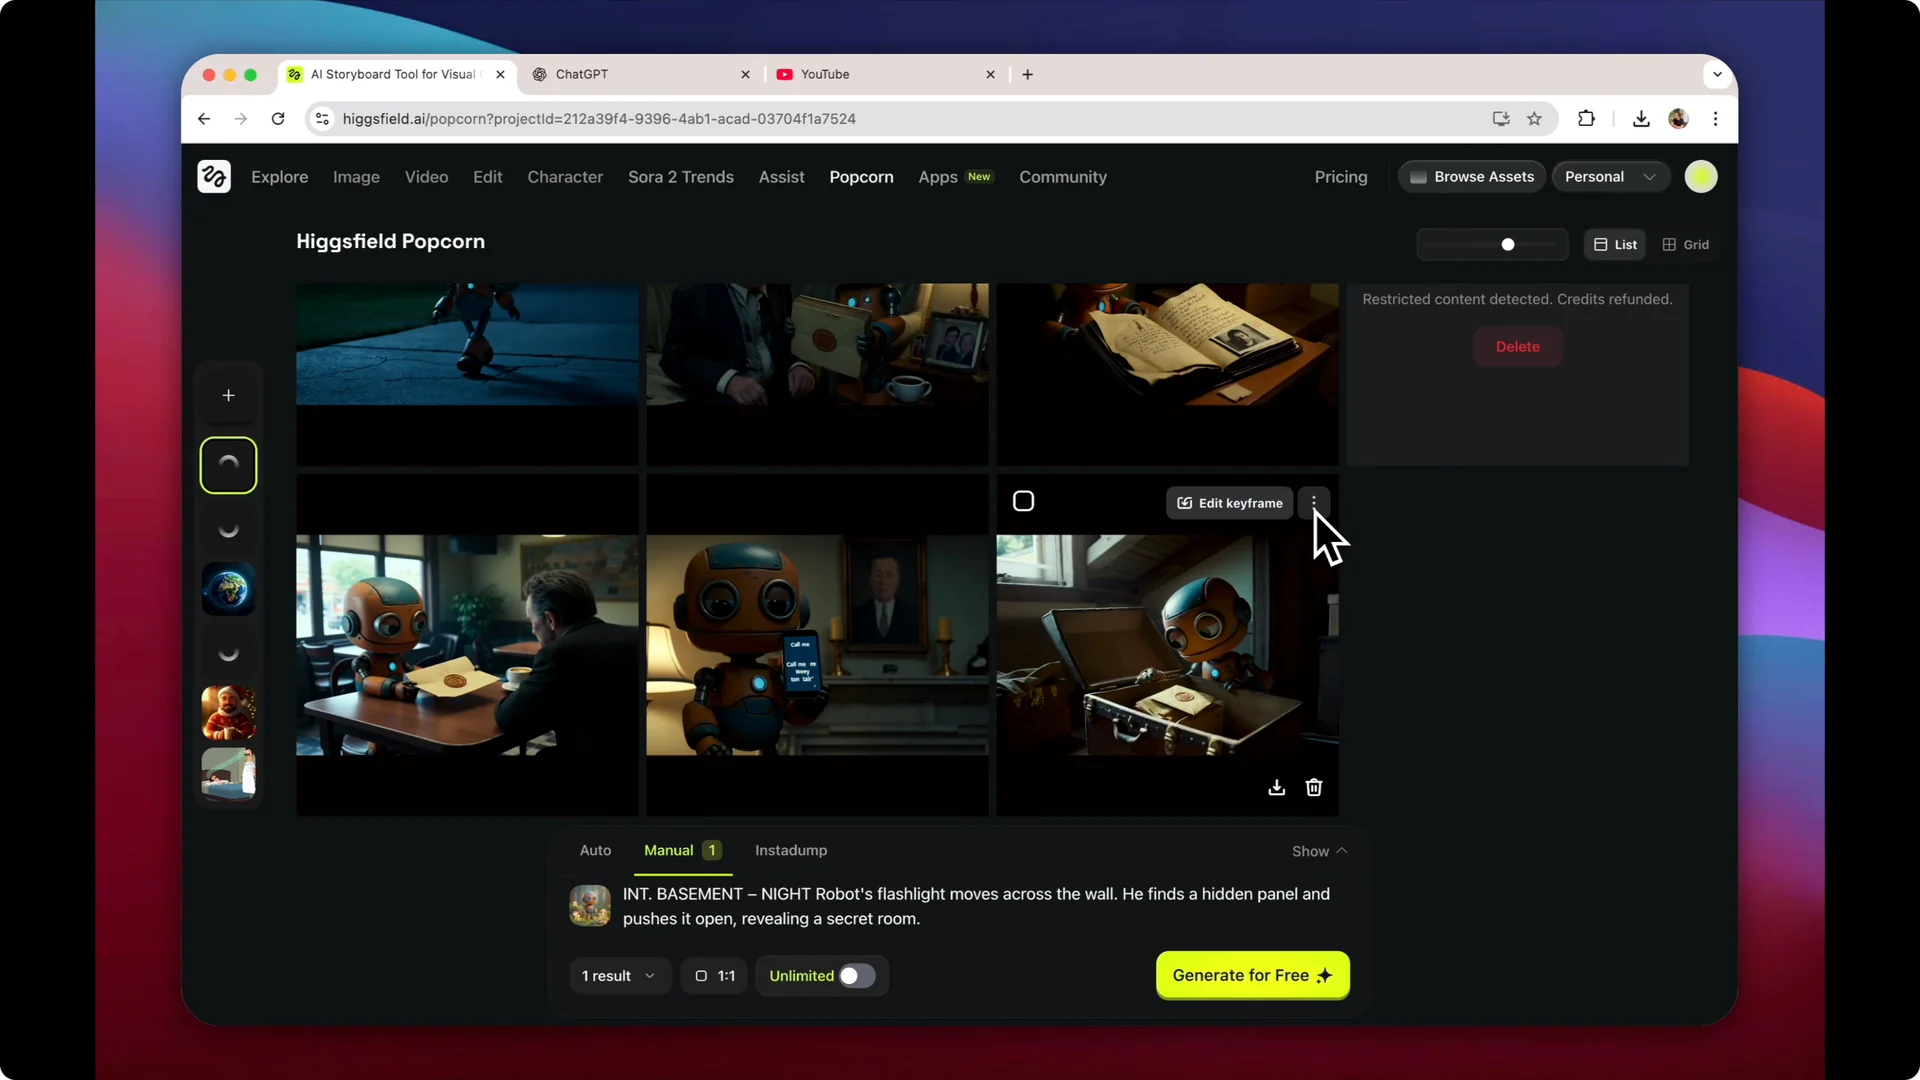Collapse the prompt panel with Show chevron
The width and height of the screenshot is (1920, 1080).
coord(1318,851)
